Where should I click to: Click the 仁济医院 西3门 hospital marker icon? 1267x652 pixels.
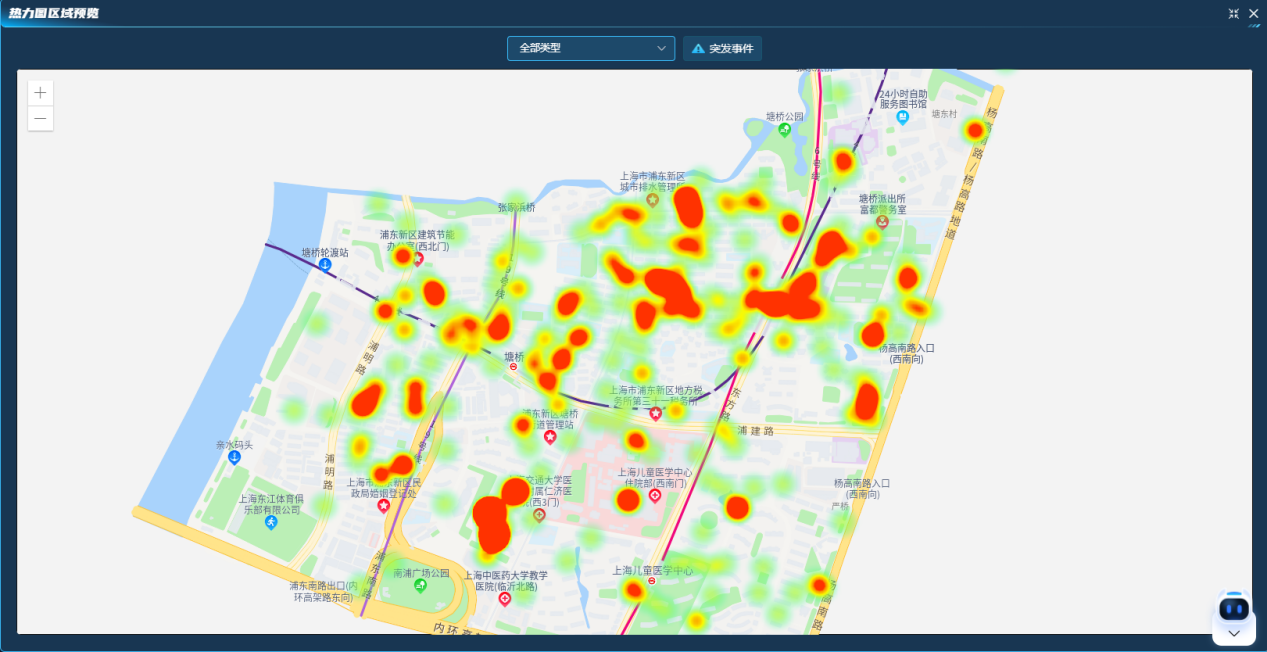[x=540, y=515]
